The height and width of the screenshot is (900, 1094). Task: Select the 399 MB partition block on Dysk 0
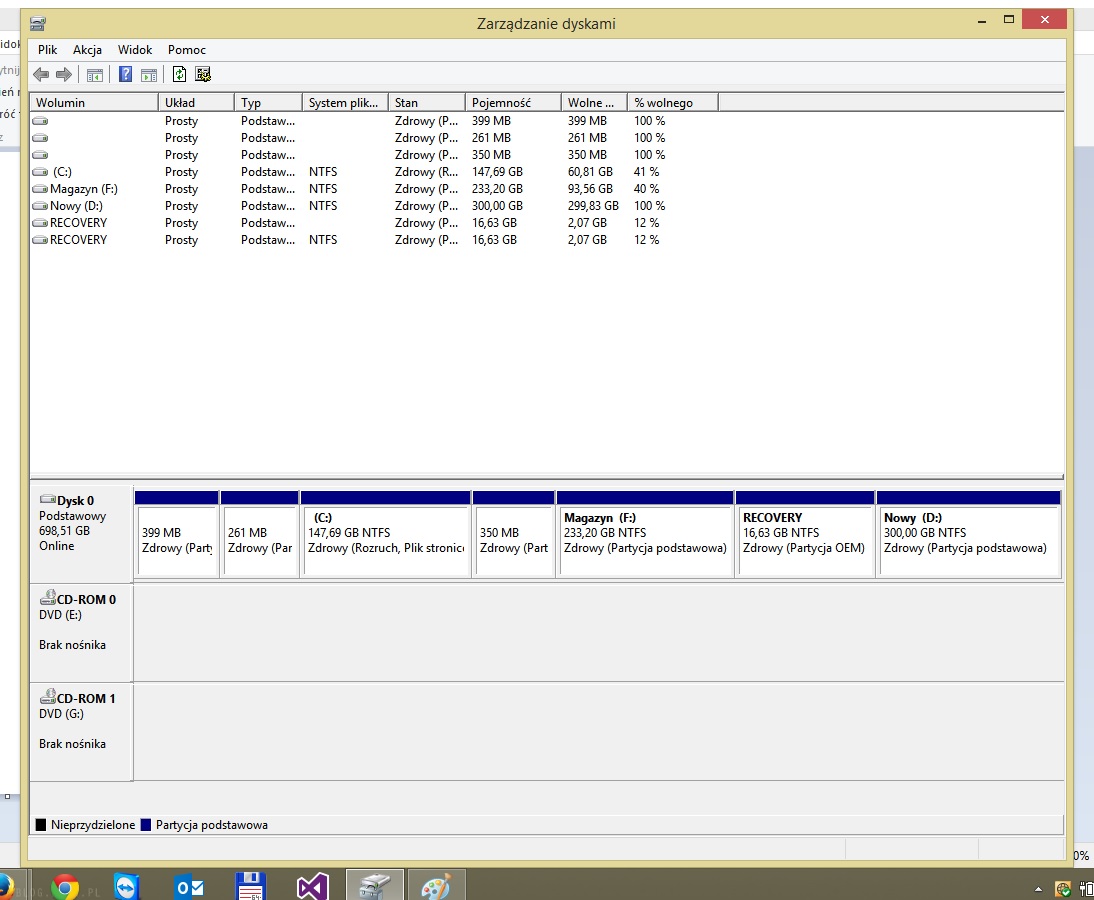[x=177, y=534]
